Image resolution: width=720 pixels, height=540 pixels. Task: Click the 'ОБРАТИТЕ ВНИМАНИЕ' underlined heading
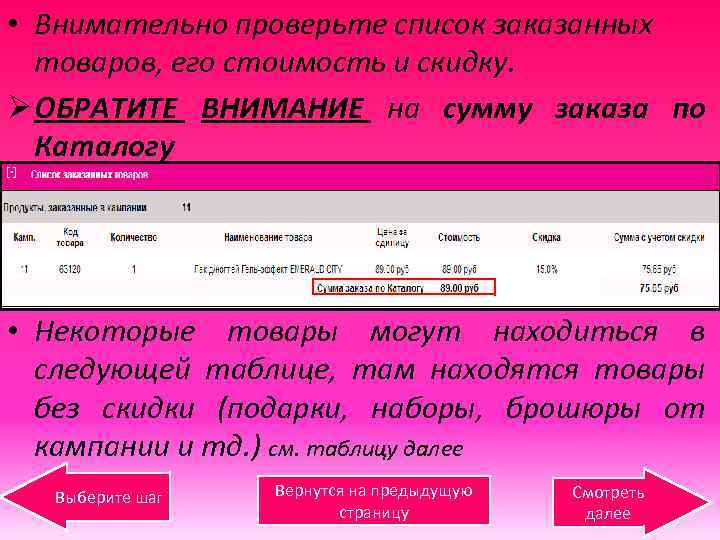202,109
